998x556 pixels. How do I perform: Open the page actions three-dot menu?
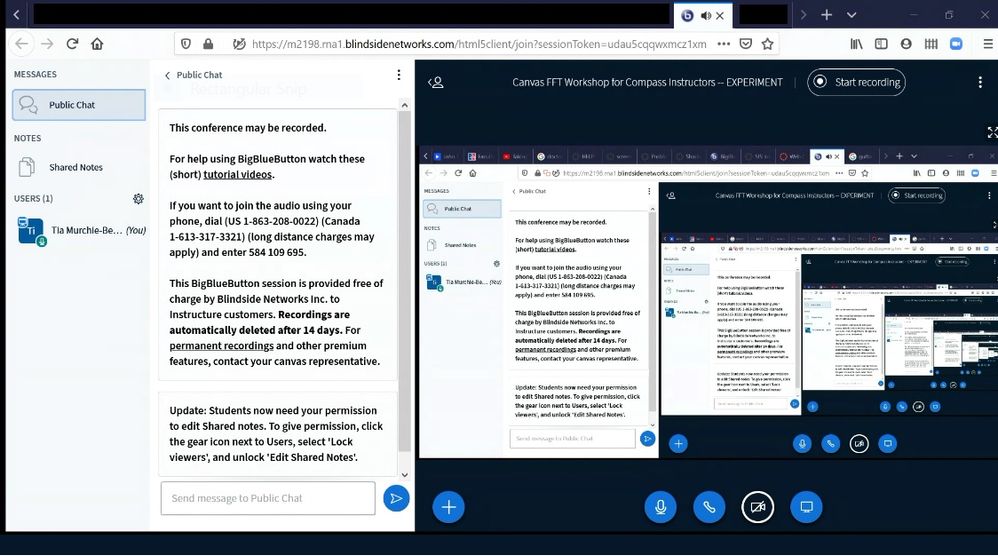724,44
